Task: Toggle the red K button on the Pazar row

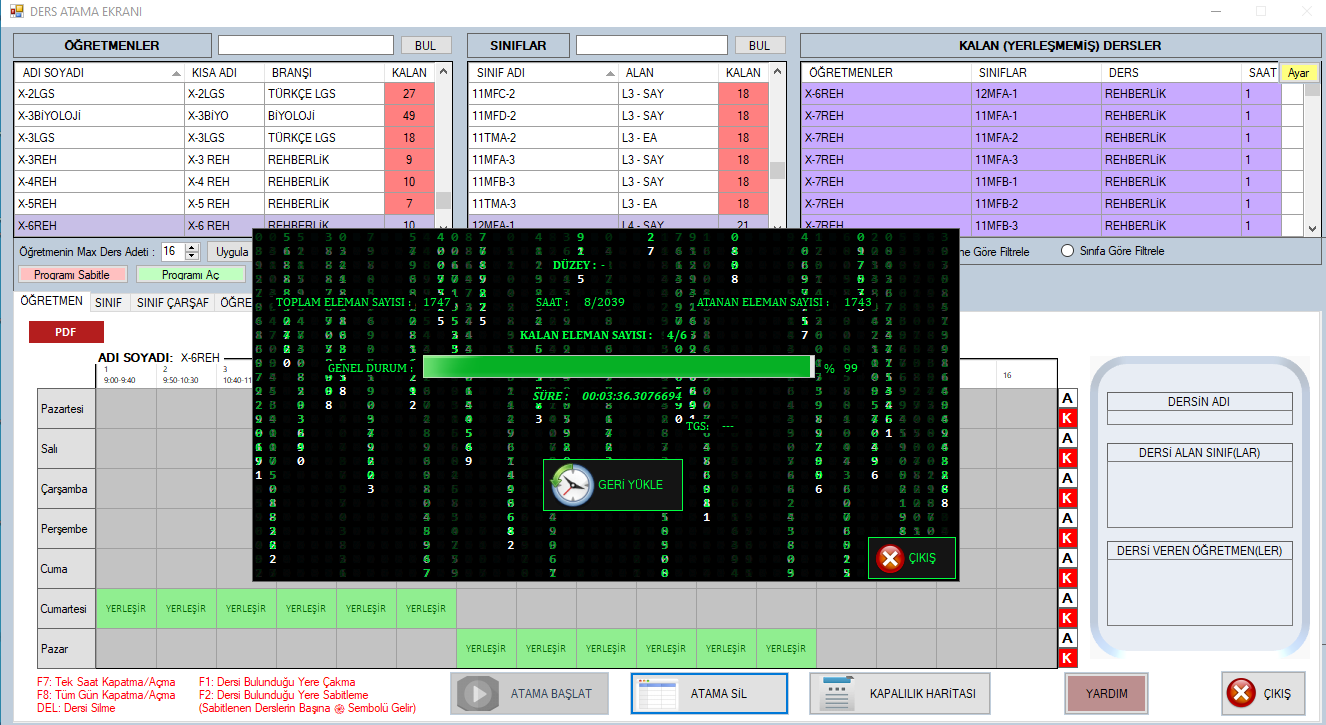Action: (1067, 658)
